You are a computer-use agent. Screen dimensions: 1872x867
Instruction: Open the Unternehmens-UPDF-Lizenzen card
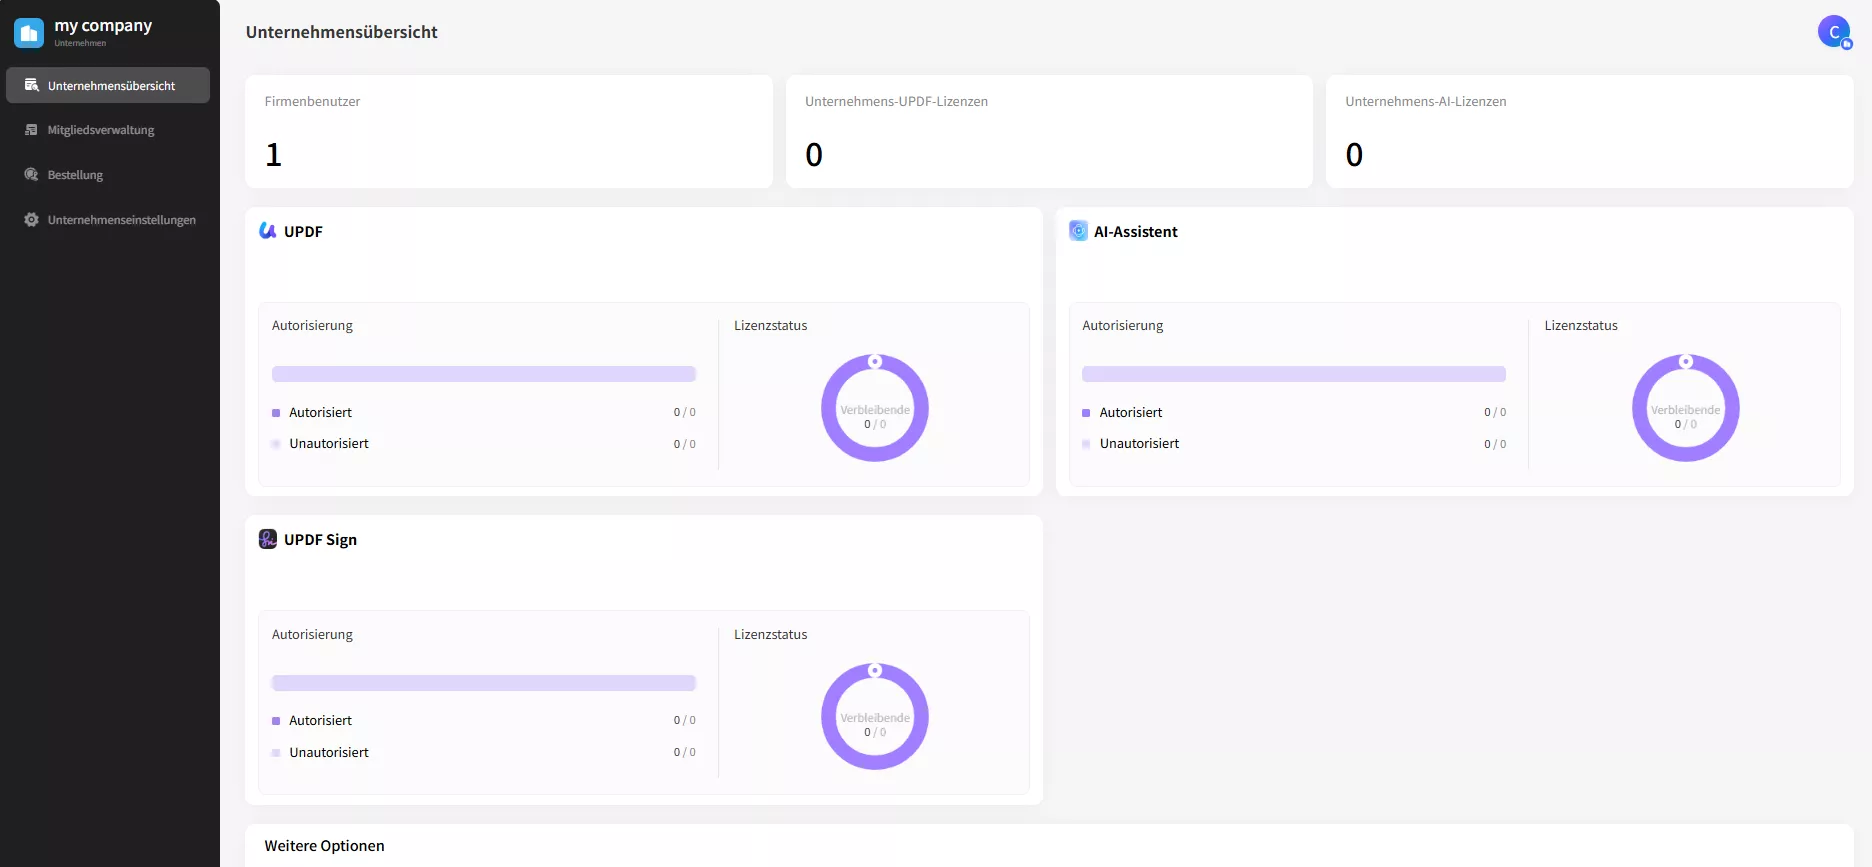1048,131
